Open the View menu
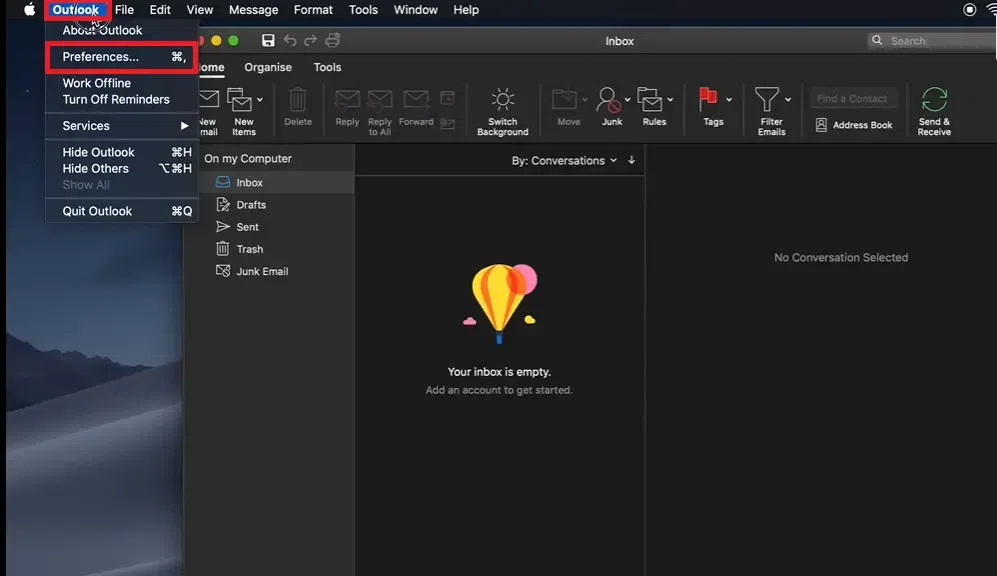 point(200,10)
